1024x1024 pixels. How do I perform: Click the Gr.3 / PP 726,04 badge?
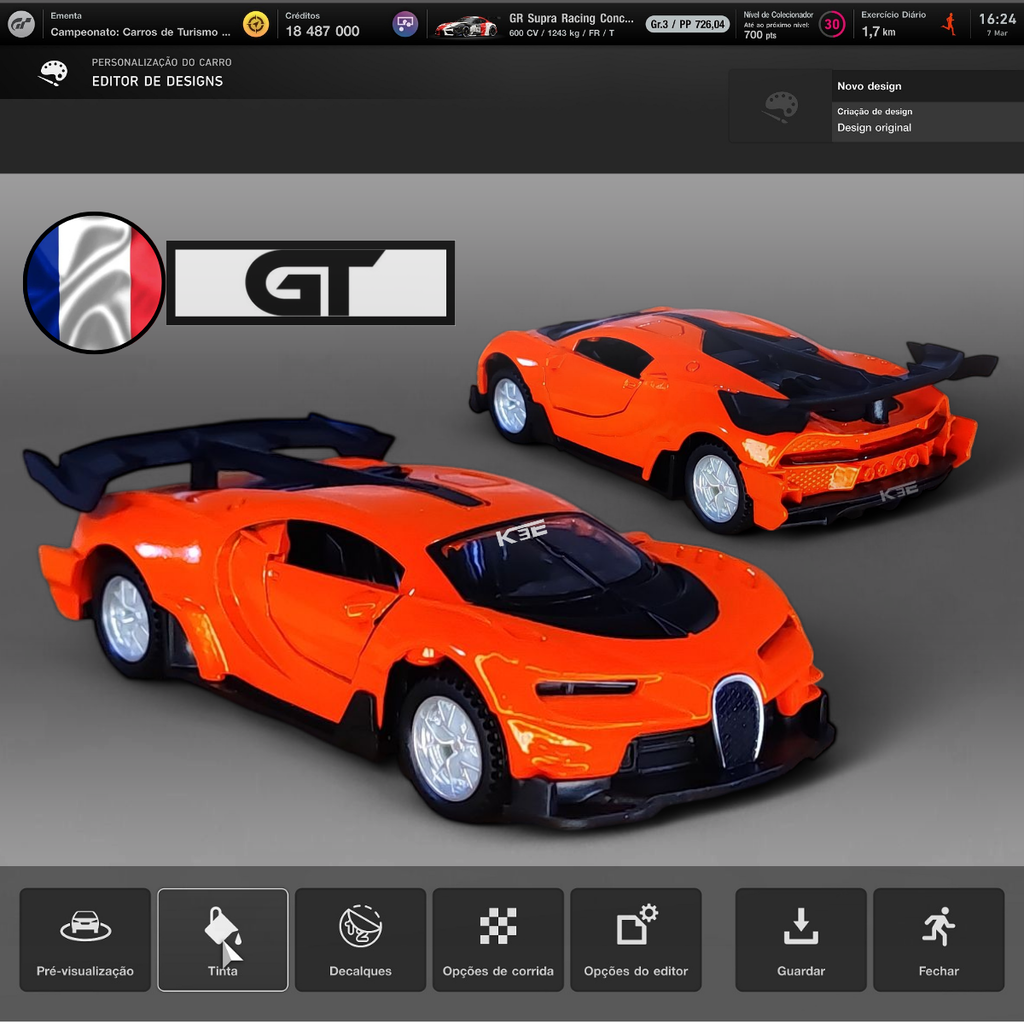click(688, 24)
